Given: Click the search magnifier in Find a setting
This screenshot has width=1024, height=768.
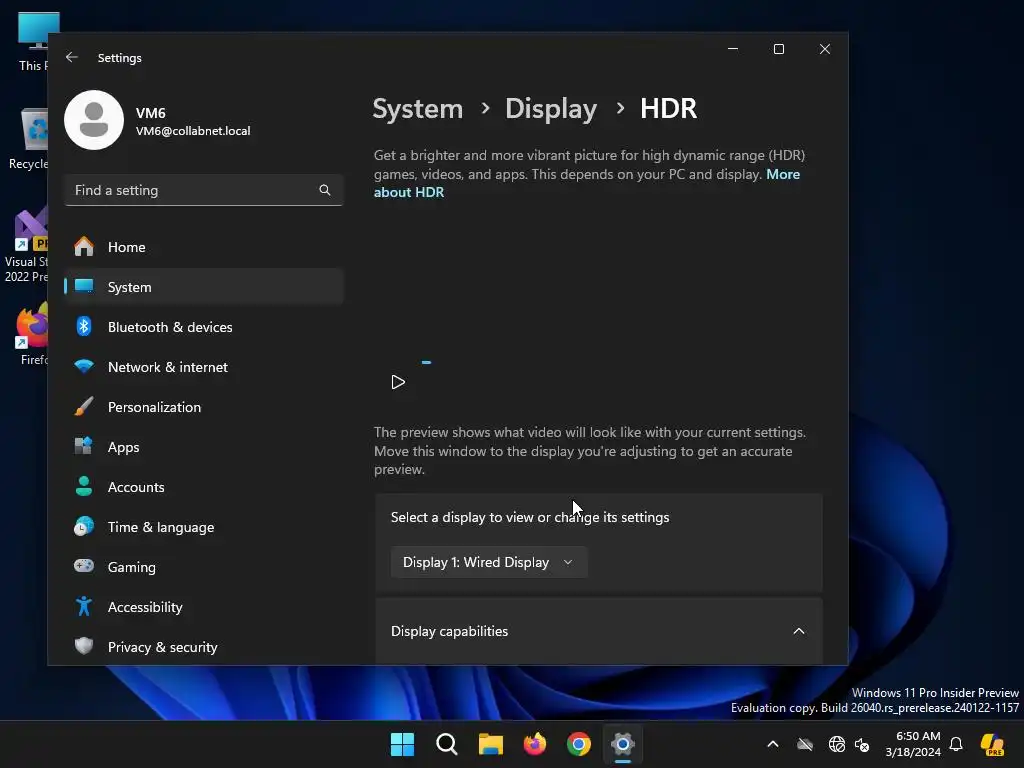Looking at the screenshot, I should (325, 190).
